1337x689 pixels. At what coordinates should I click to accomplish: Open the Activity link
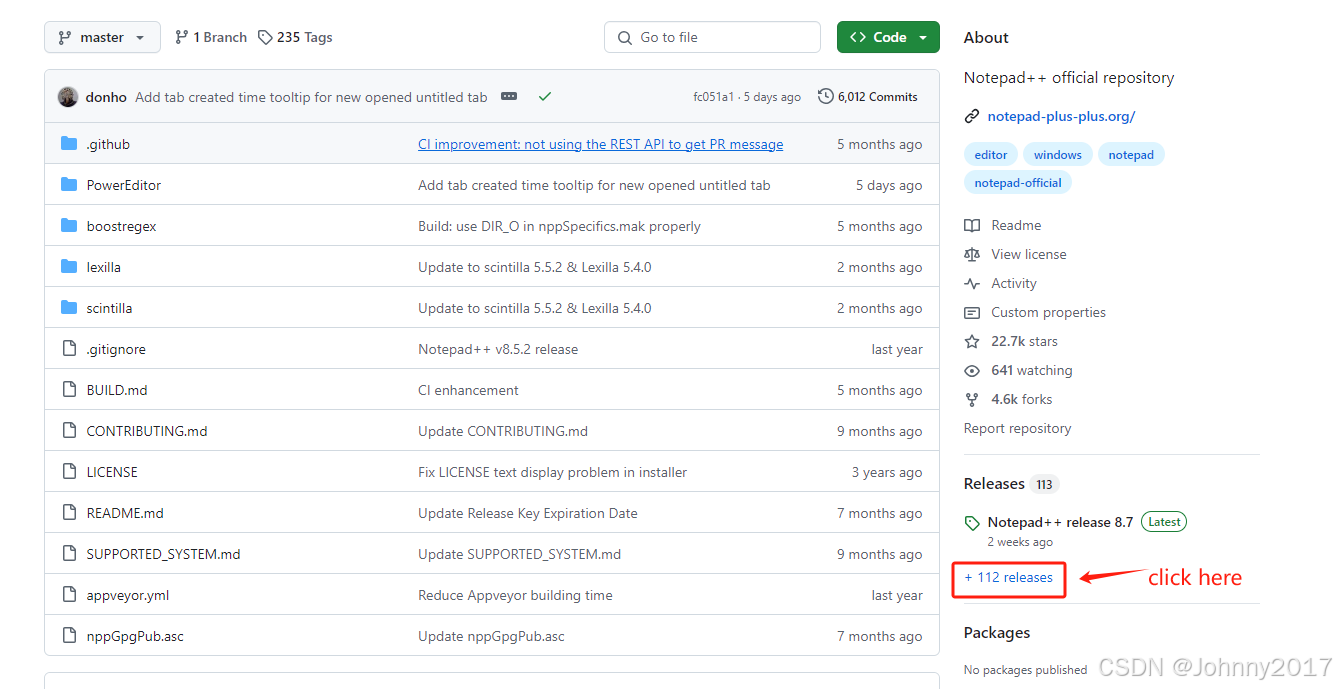click(1014, 283)
